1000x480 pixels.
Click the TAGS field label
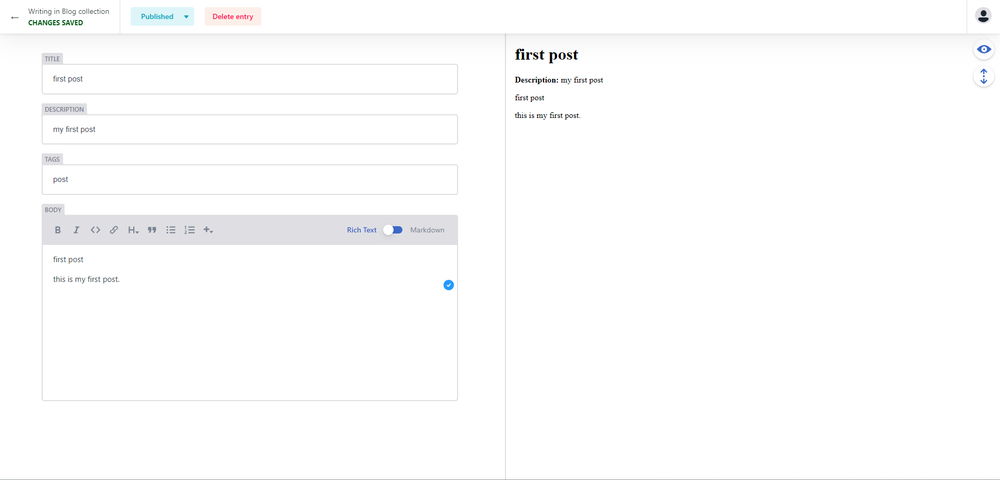coord(53,159)
